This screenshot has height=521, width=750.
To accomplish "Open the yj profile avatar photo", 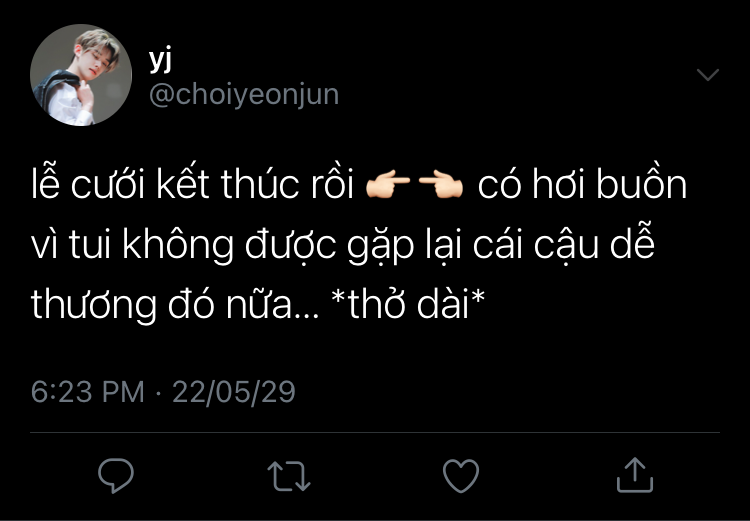I will 81,75.
